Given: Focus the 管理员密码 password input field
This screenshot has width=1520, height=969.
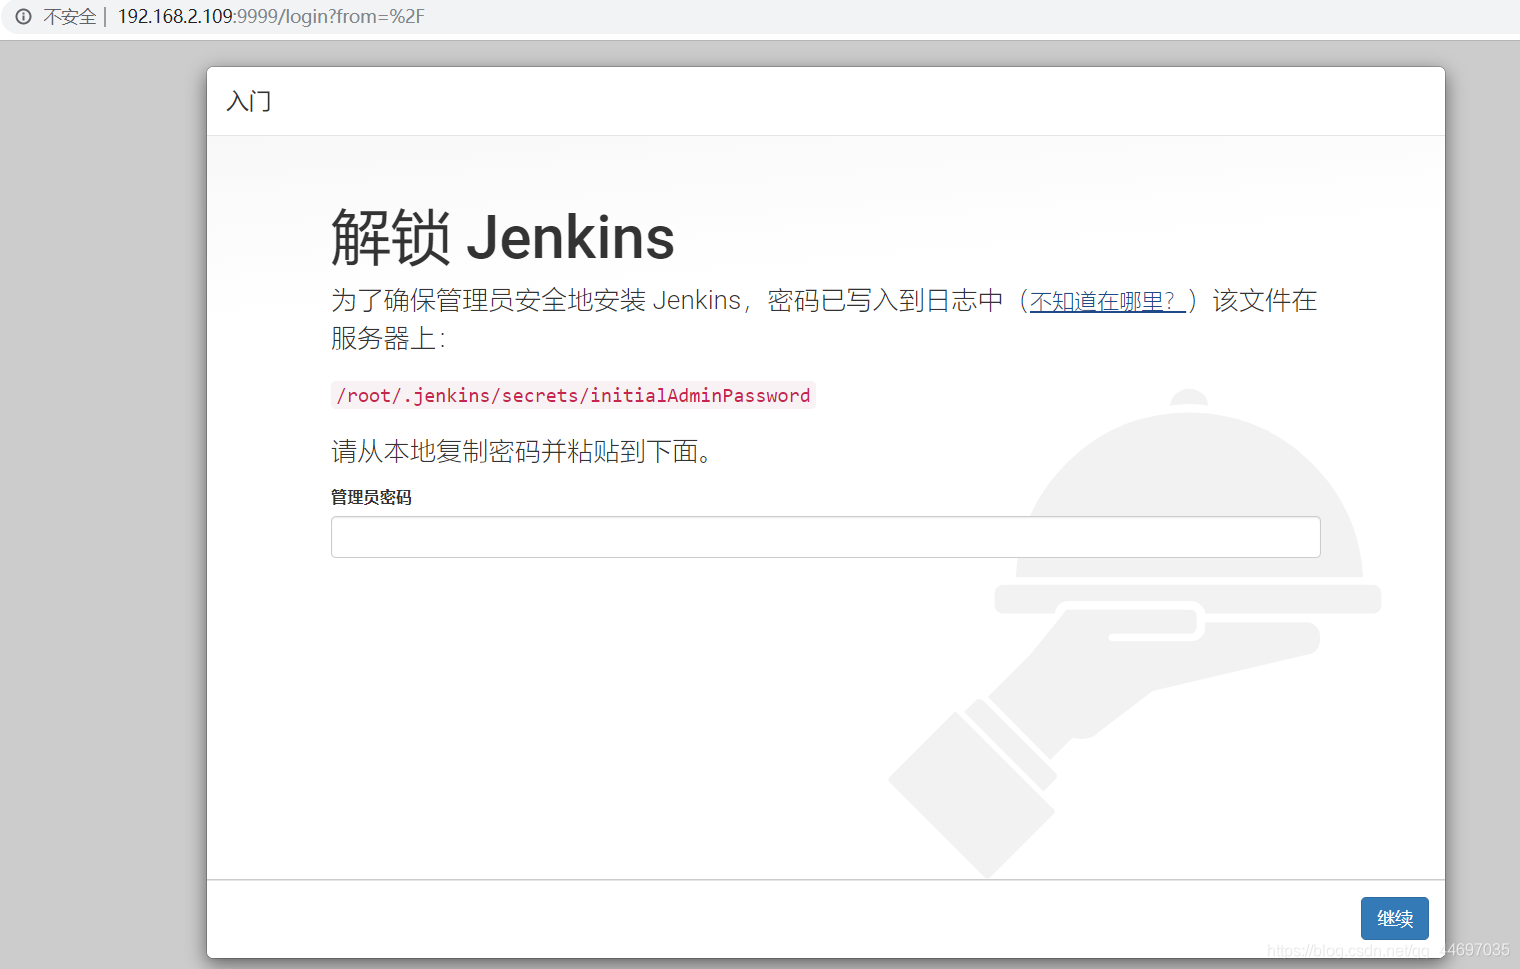Looking at the screenshot, I should pos(825,537).
